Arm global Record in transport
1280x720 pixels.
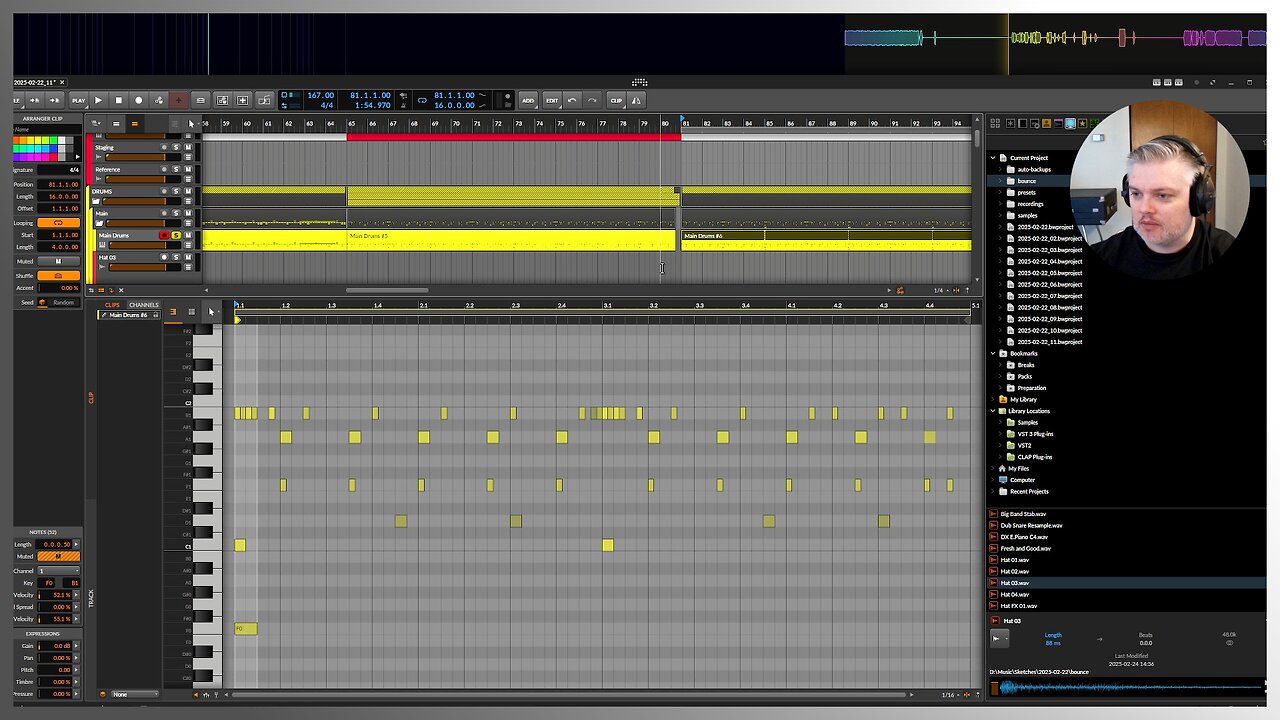point(138,100)
